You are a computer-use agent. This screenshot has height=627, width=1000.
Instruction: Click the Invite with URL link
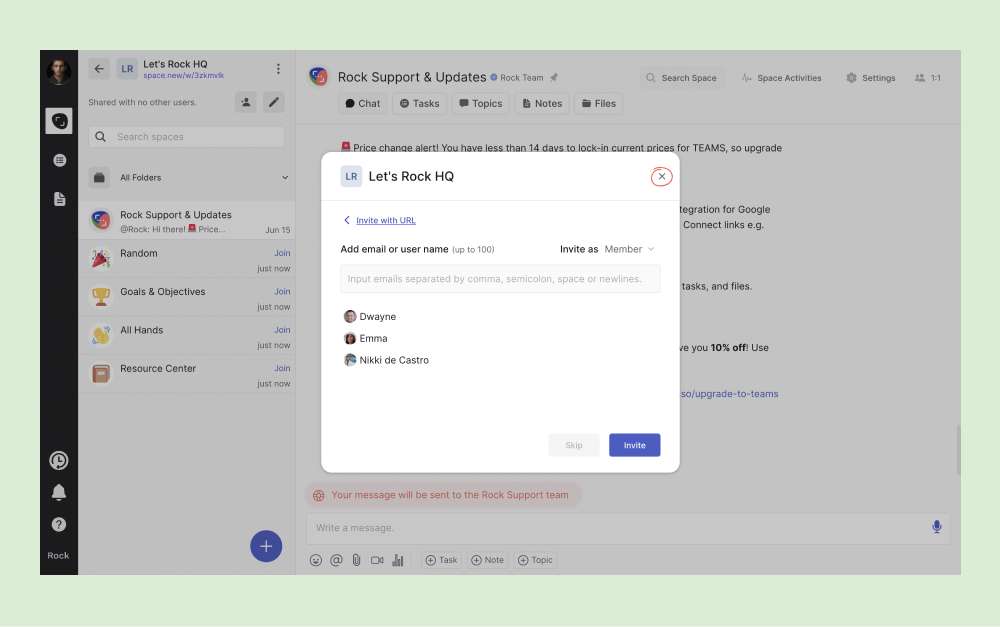(x=386, y=220)
